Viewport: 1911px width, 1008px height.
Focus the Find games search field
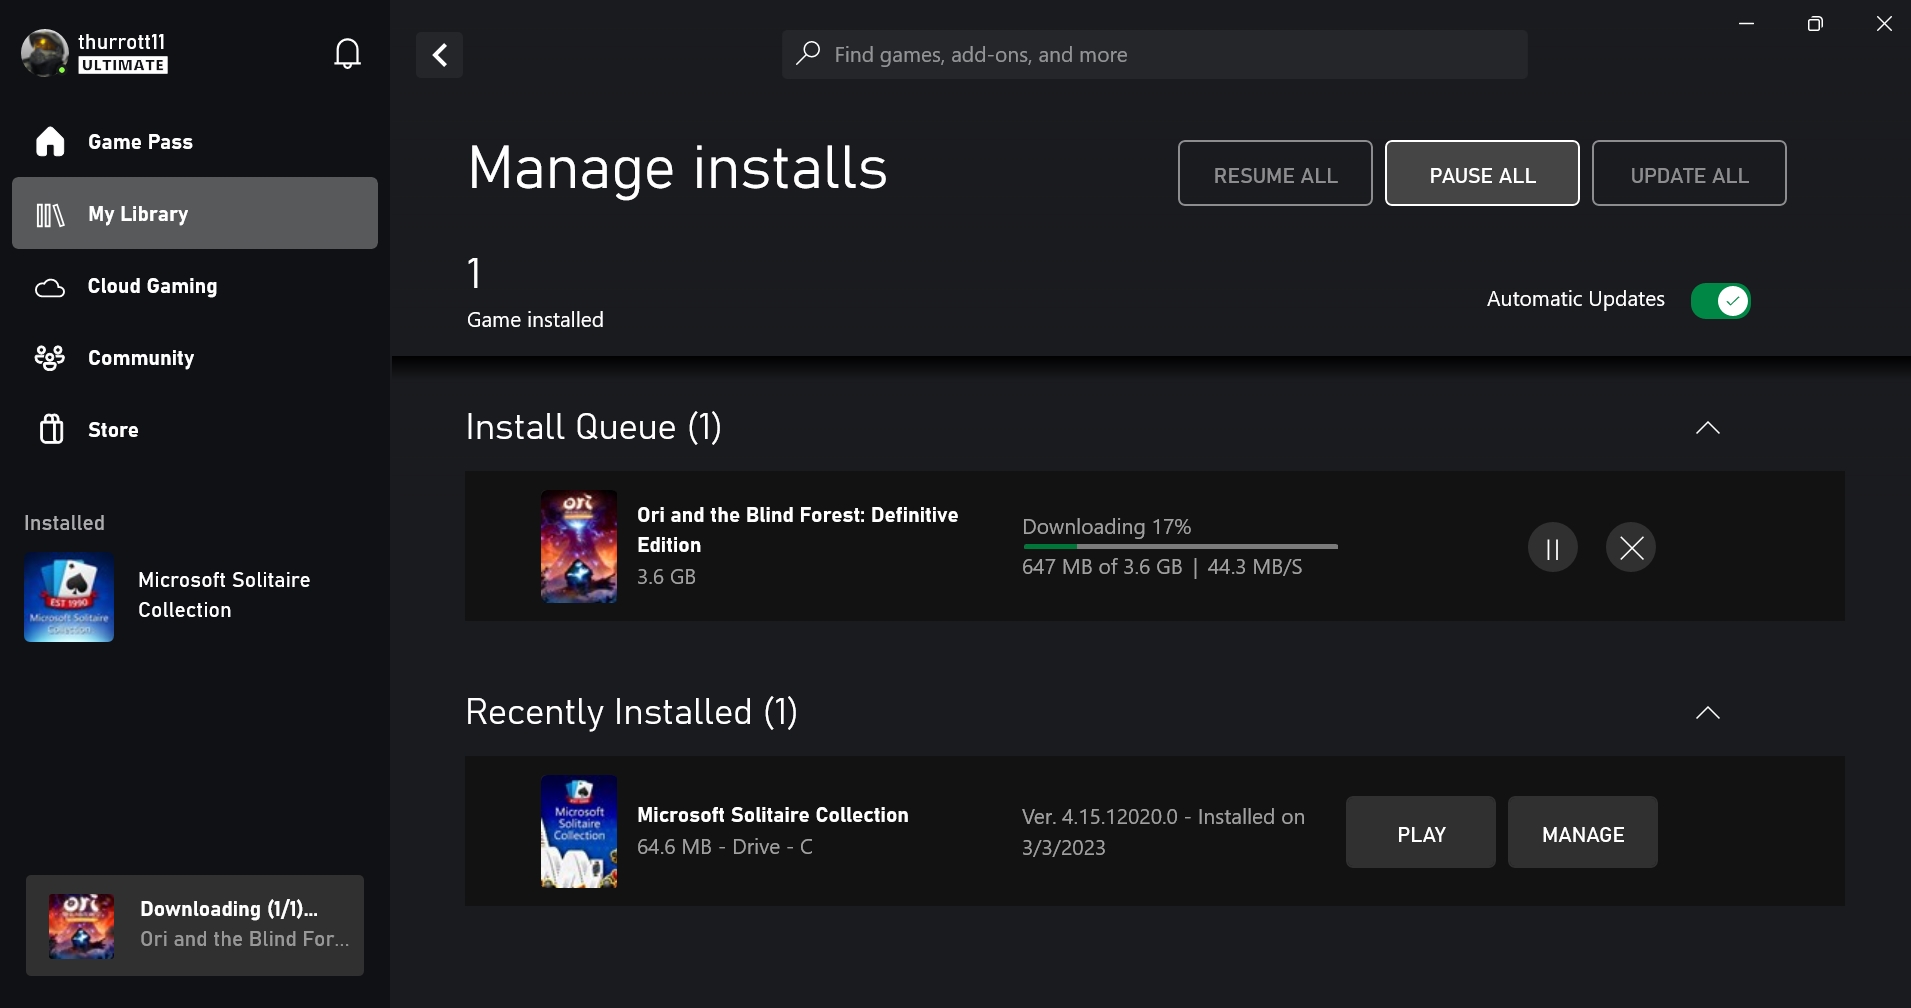coord(1154,54)
